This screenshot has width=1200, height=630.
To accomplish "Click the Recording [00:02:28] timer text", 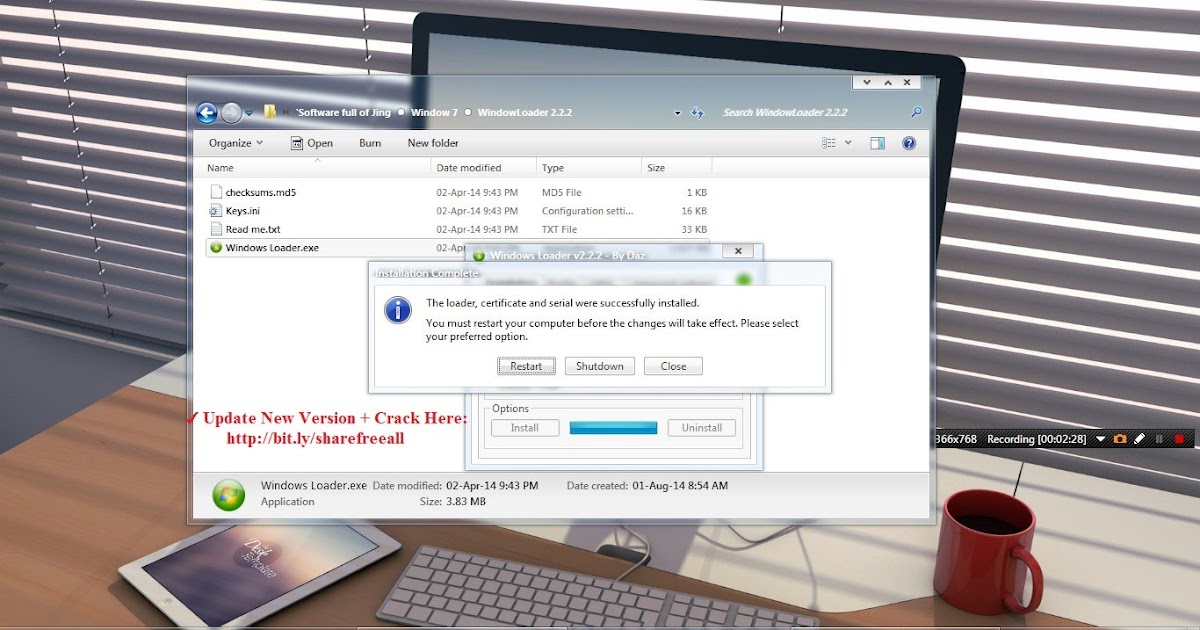I will click(x=1037, y=439).
